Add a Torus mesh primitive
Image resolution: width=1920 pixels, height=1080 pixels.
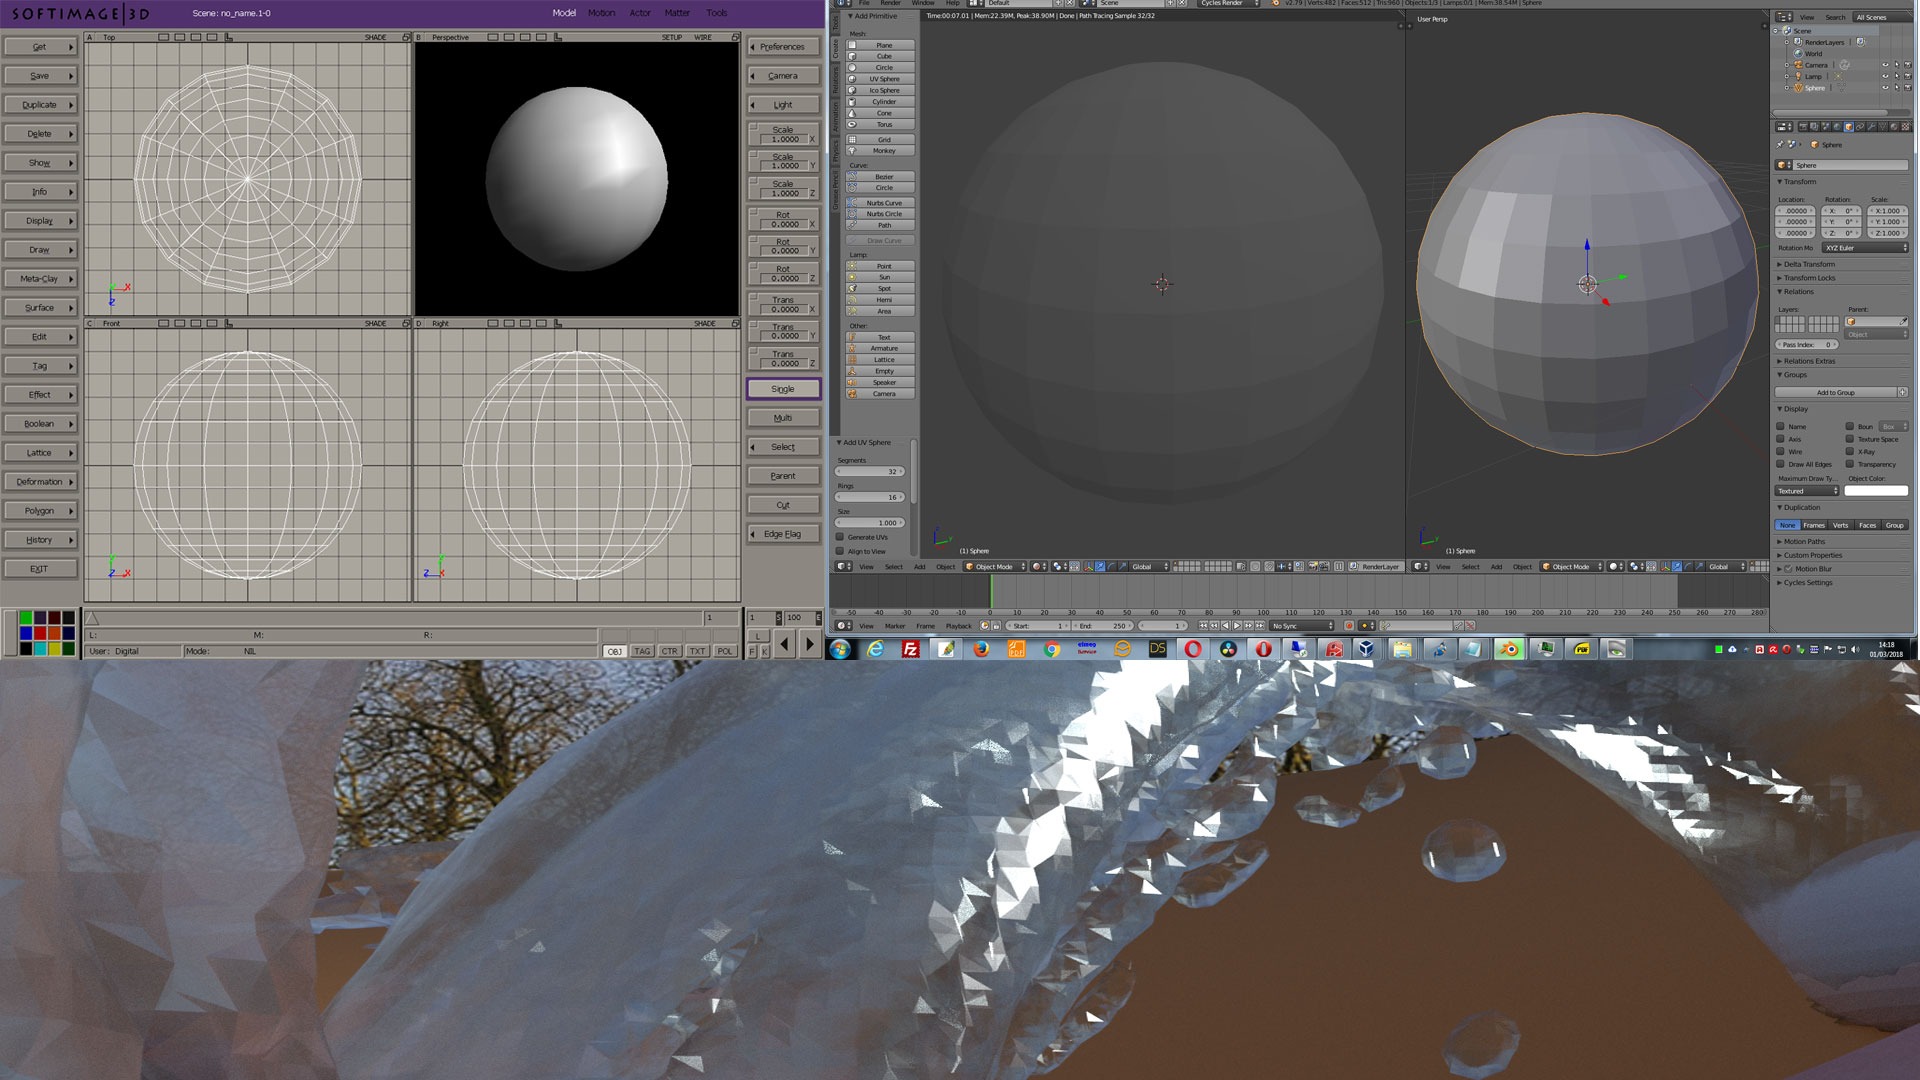[881, 124]
